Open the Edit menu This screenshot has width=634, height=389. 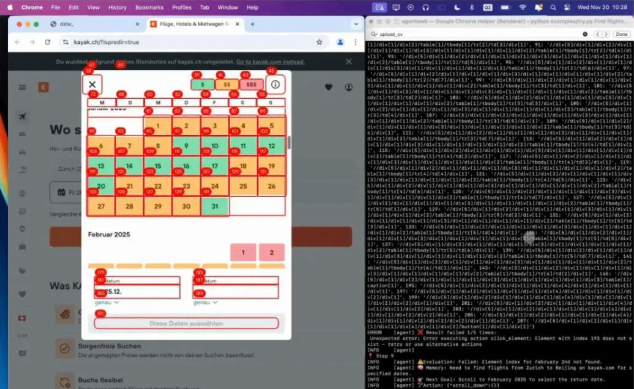click(x=74, y=7)
